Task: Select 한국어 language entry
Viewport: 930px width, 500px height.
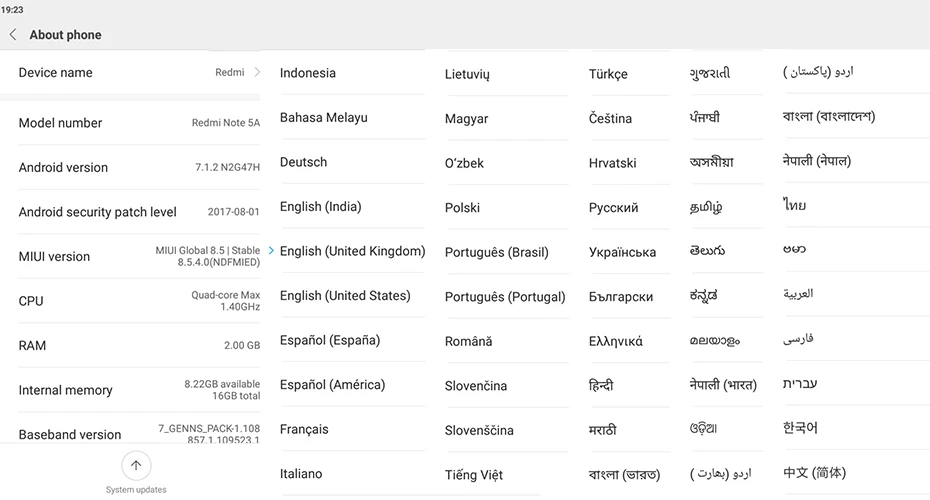Action: [x=800, y=428]
